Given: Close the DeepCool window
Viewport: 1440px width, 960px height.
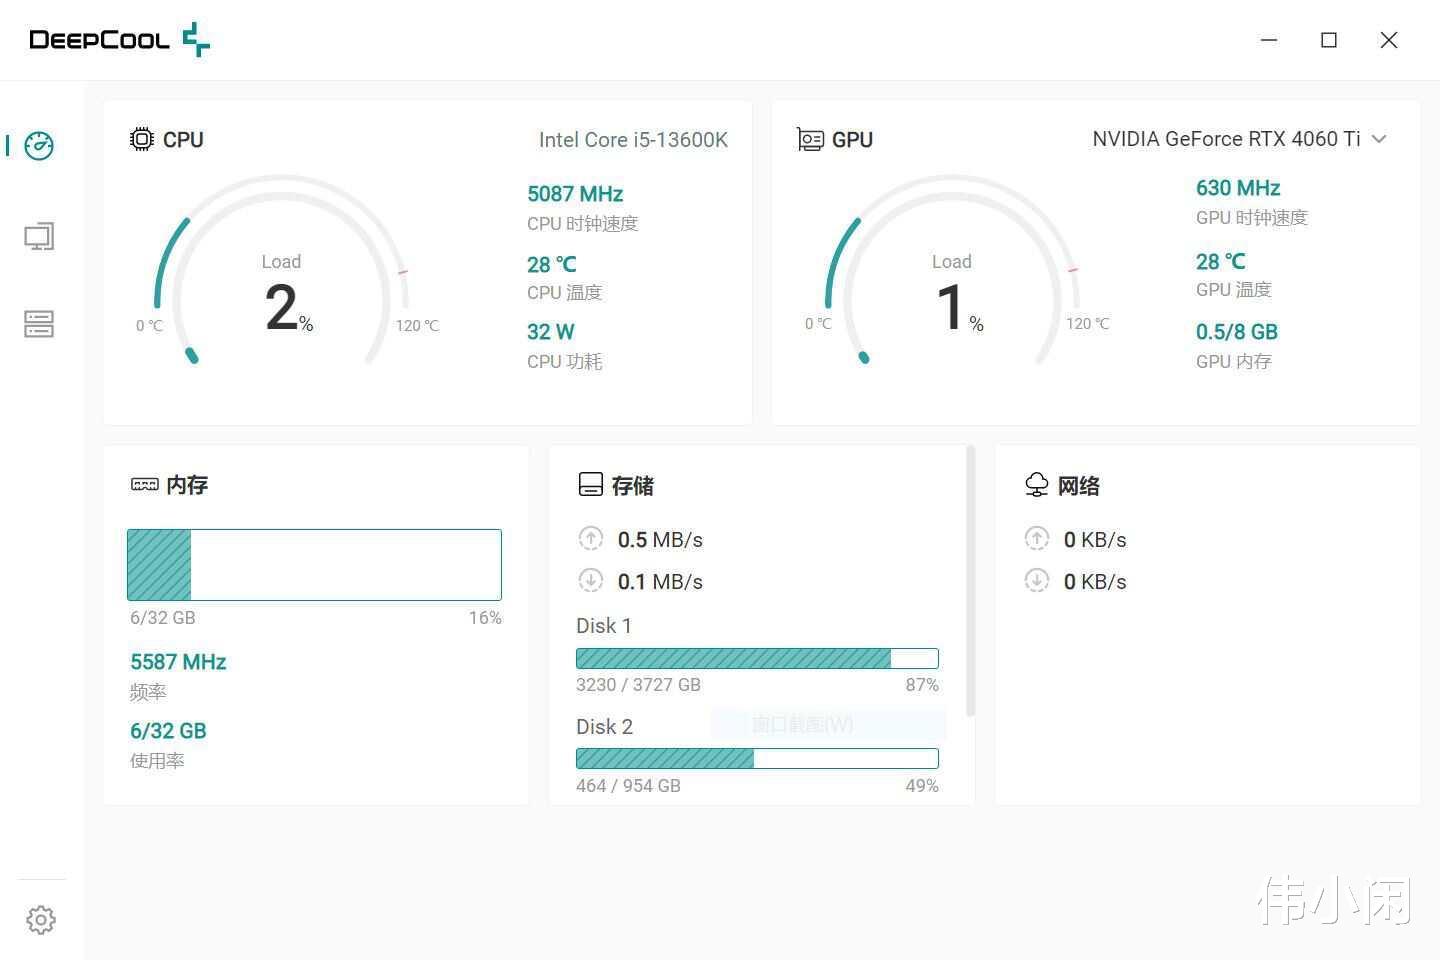Looking at the screenshot, I should 1389,40.
